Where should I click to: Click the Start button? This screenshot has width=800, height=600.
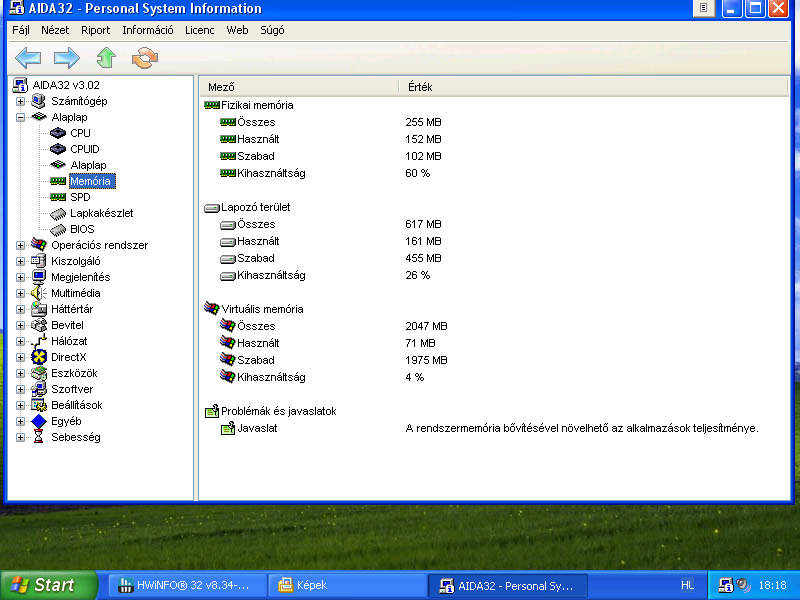coord(48,585)
